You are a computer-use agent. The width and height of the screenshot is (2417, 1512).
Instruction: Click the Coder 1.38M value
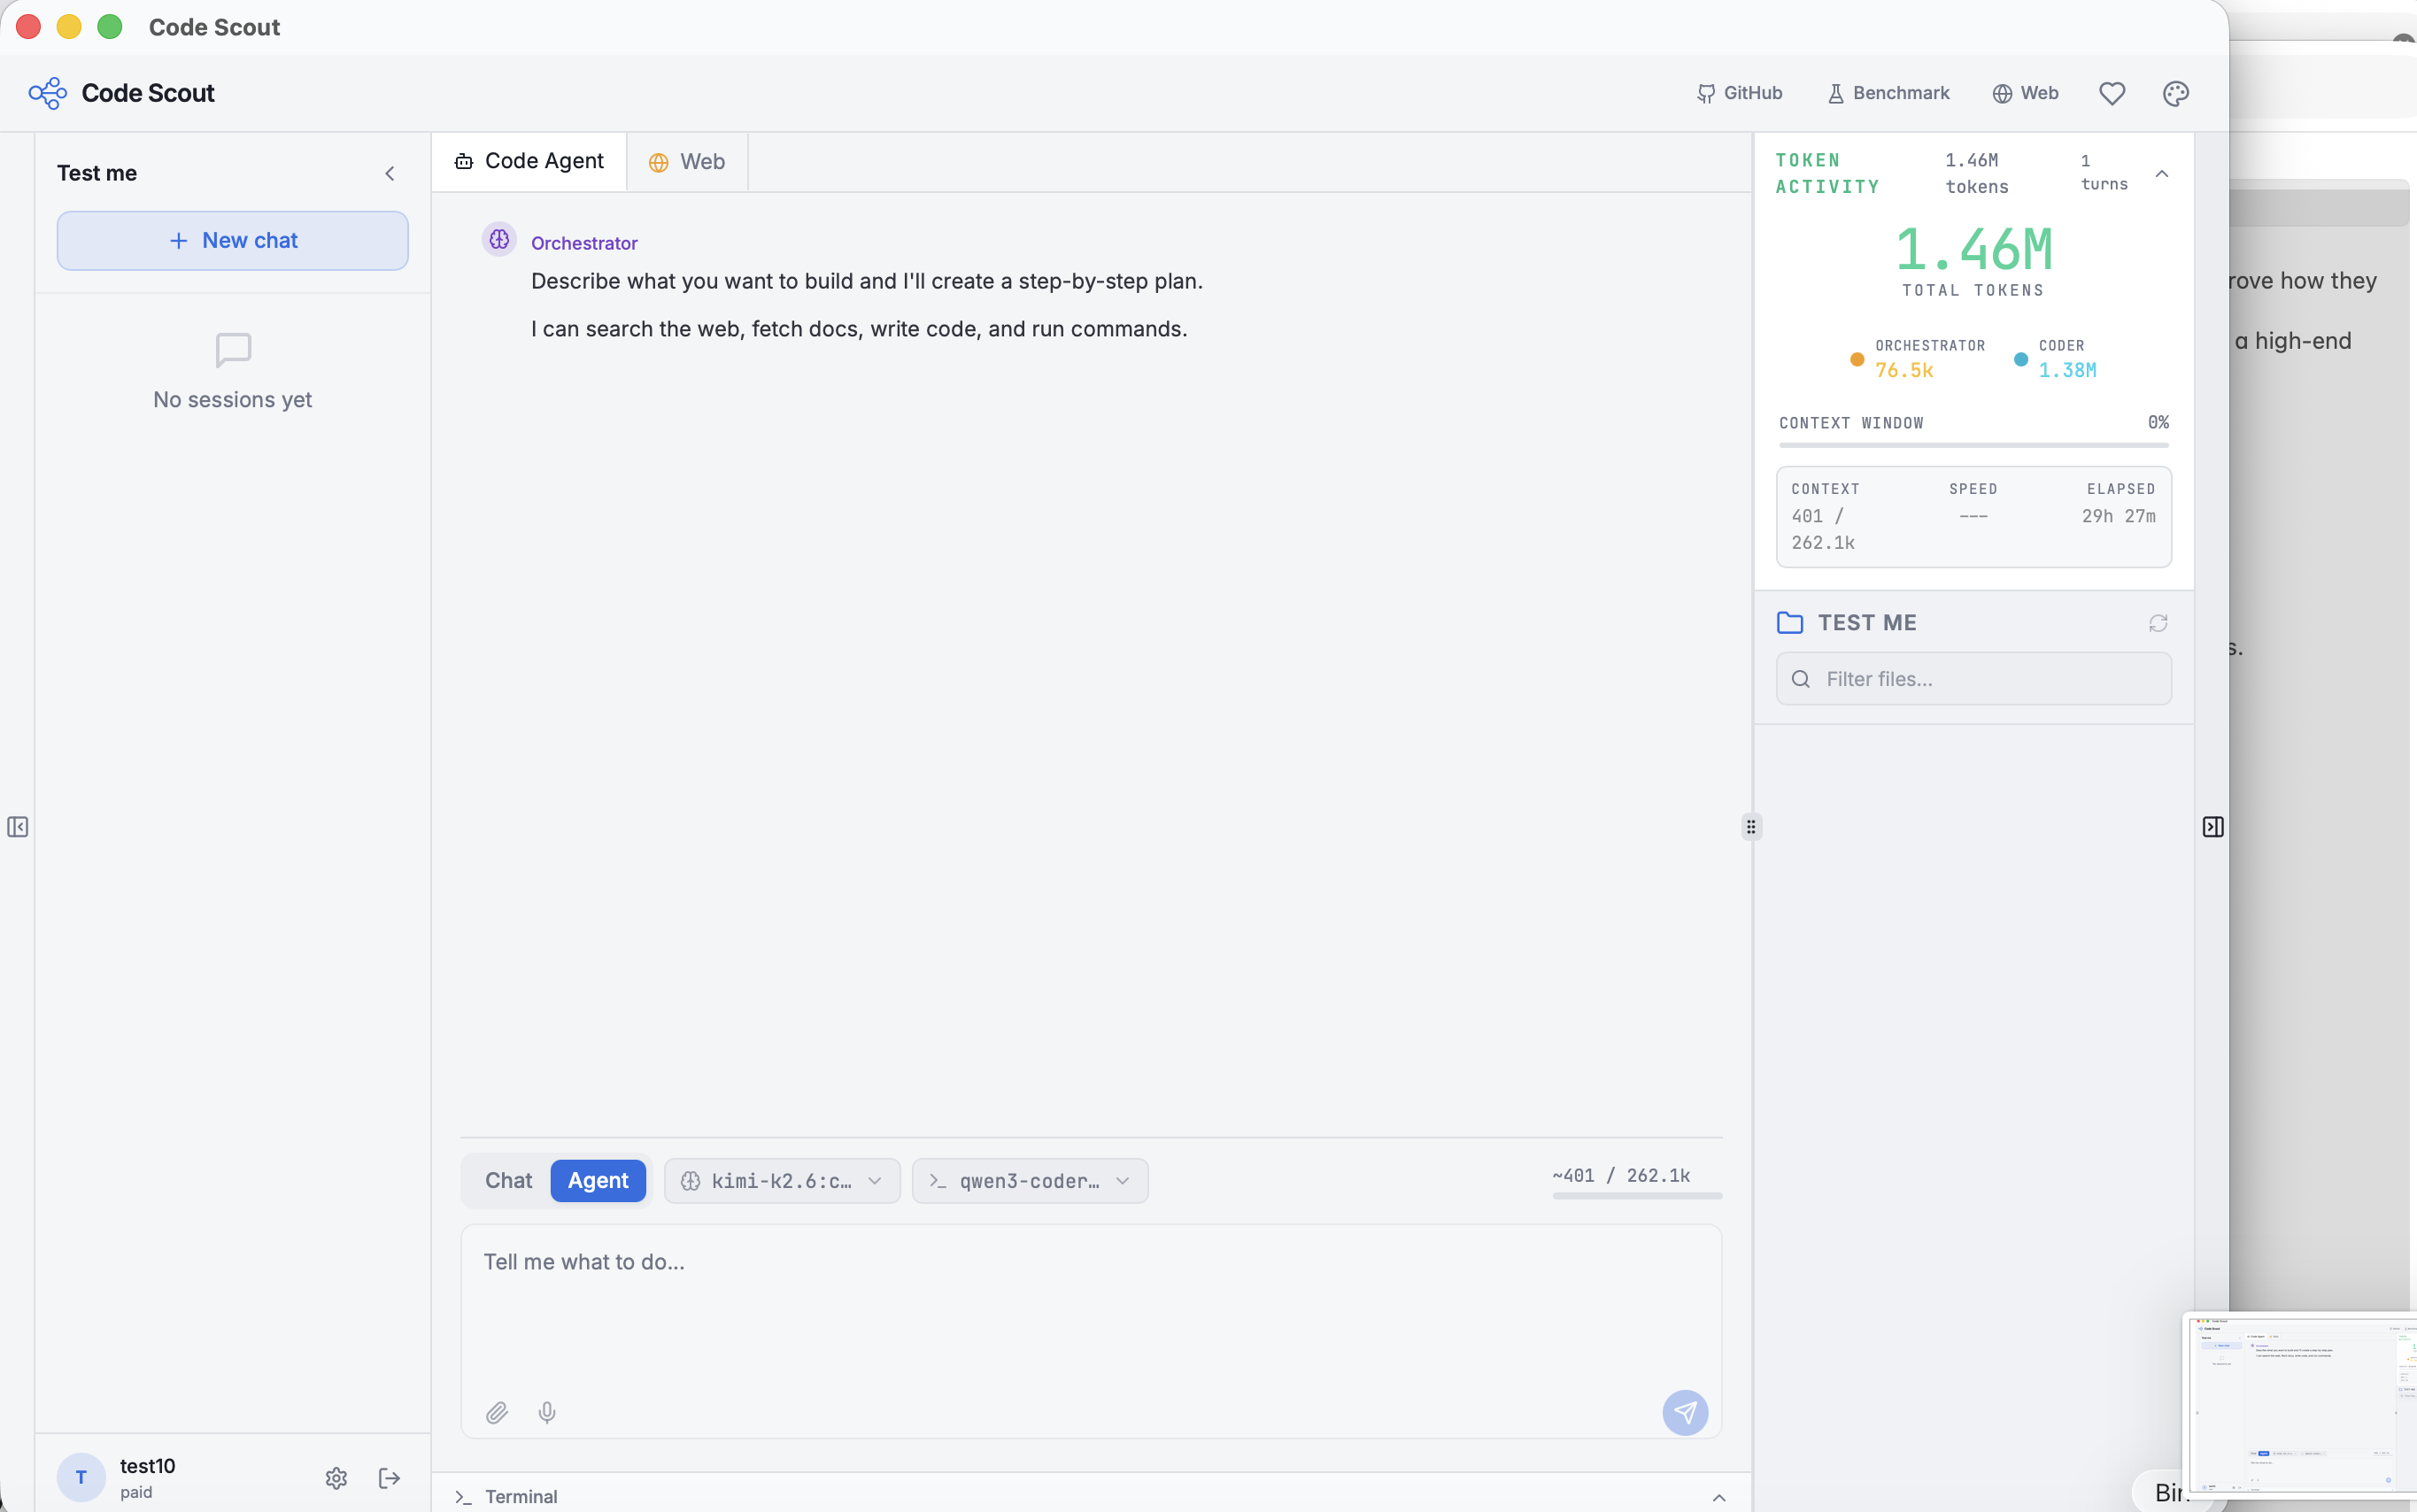pyautogui.click(x=2067, y=371)
